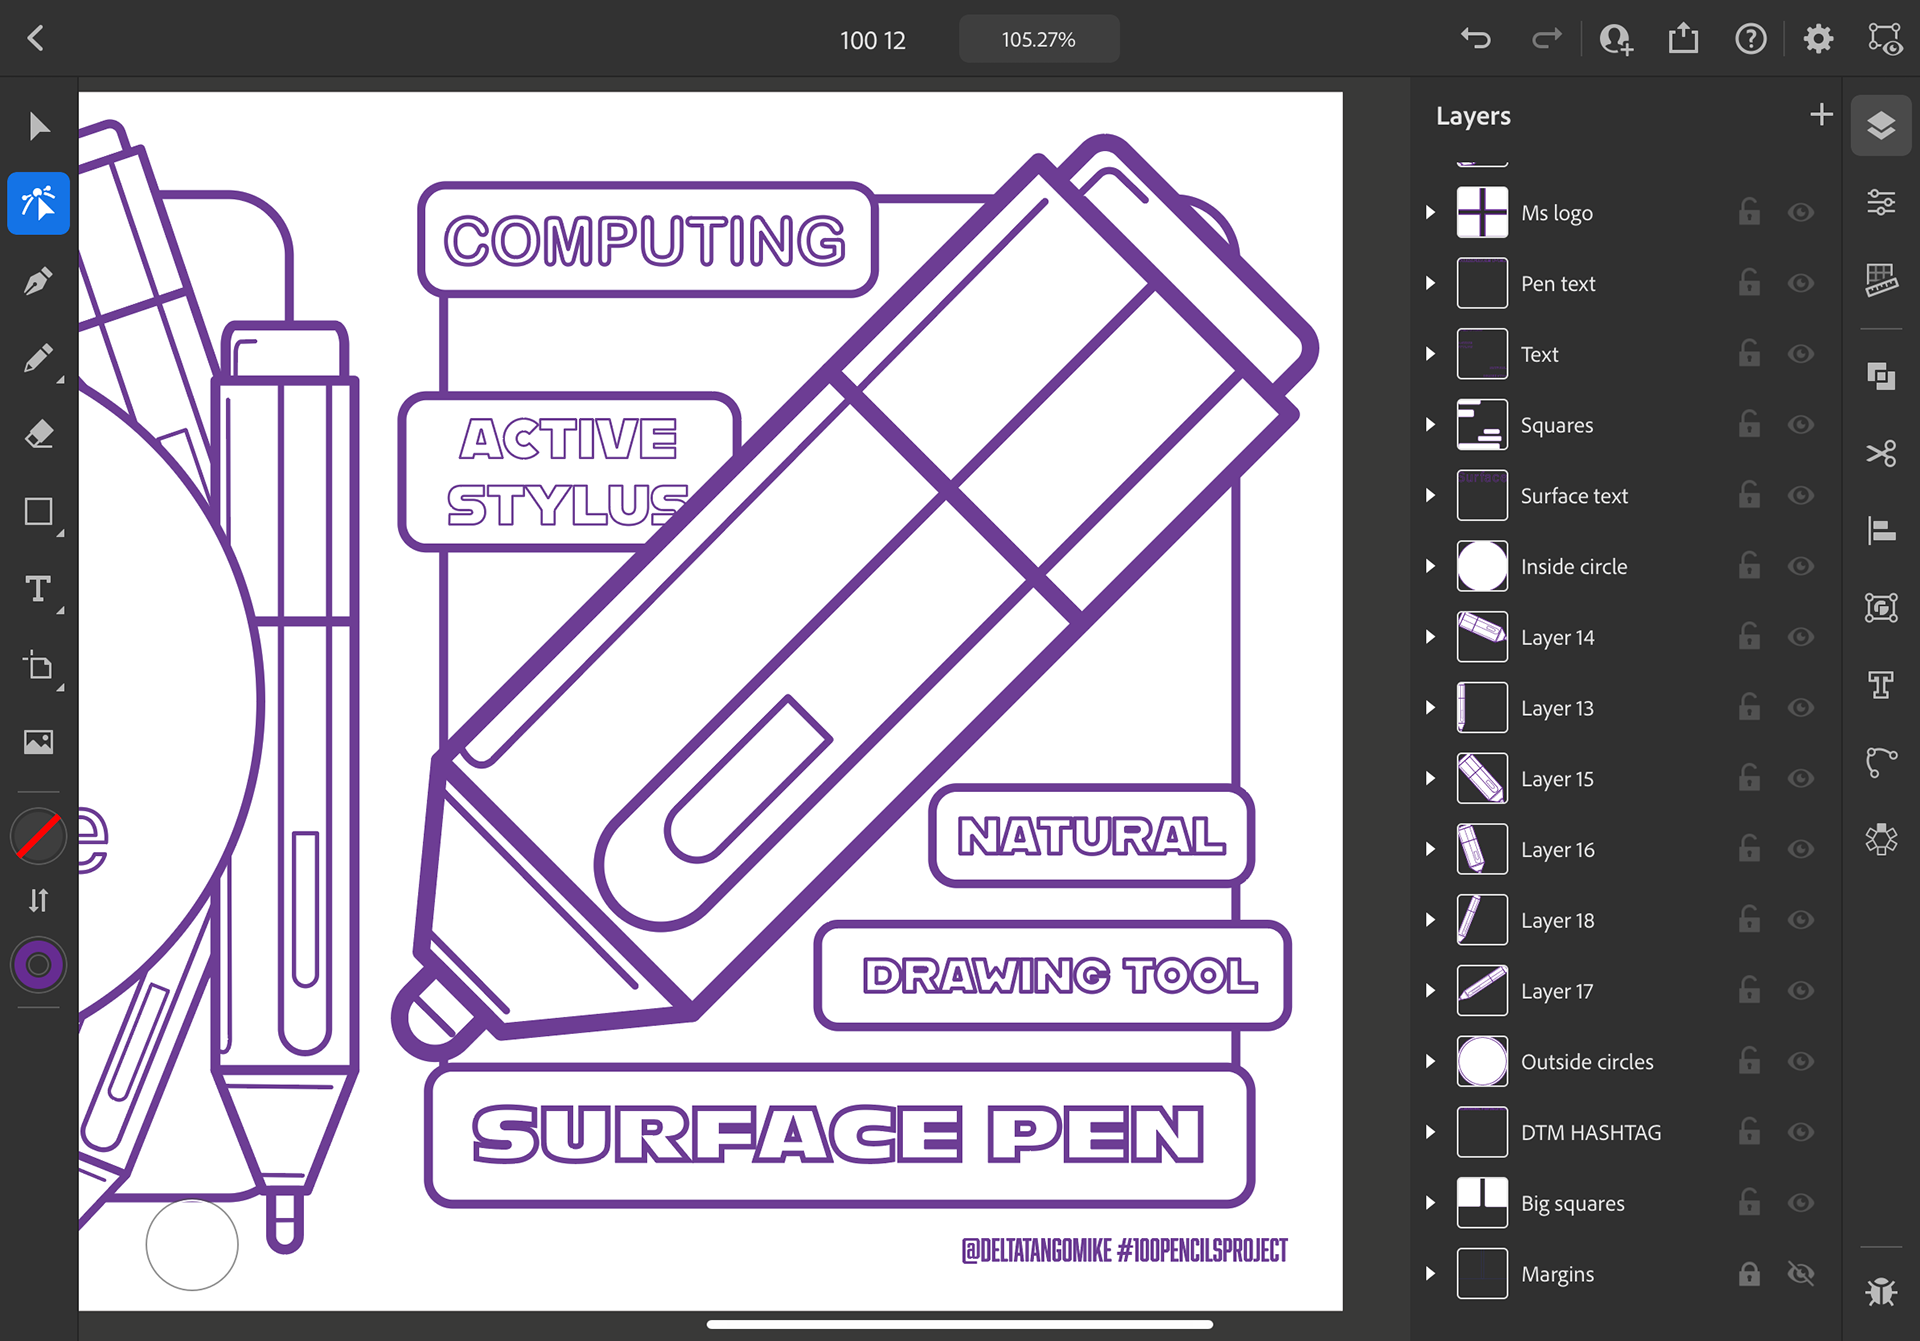1920x1341 pixels.
Task: Expand the Layer 14 group
Action: tap(1430, 637)
